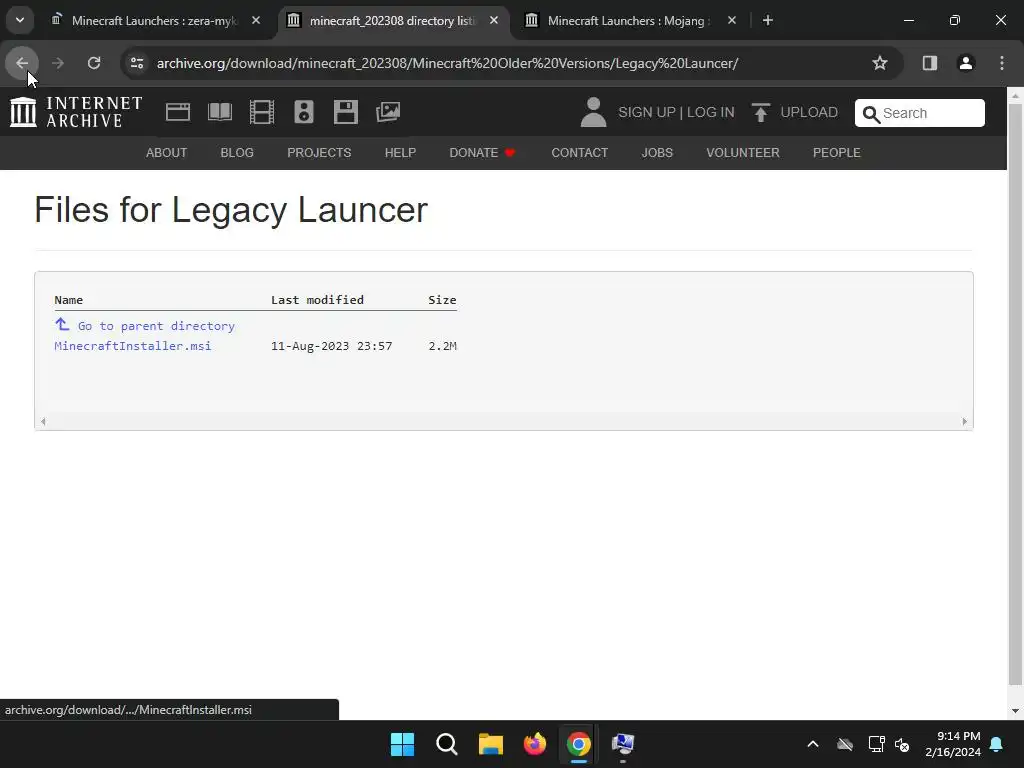Open the CONTACT menu item
Image resolution: width=1024 pixels, height=768 pixels.
pyautogui.click(x=580, y=153)
